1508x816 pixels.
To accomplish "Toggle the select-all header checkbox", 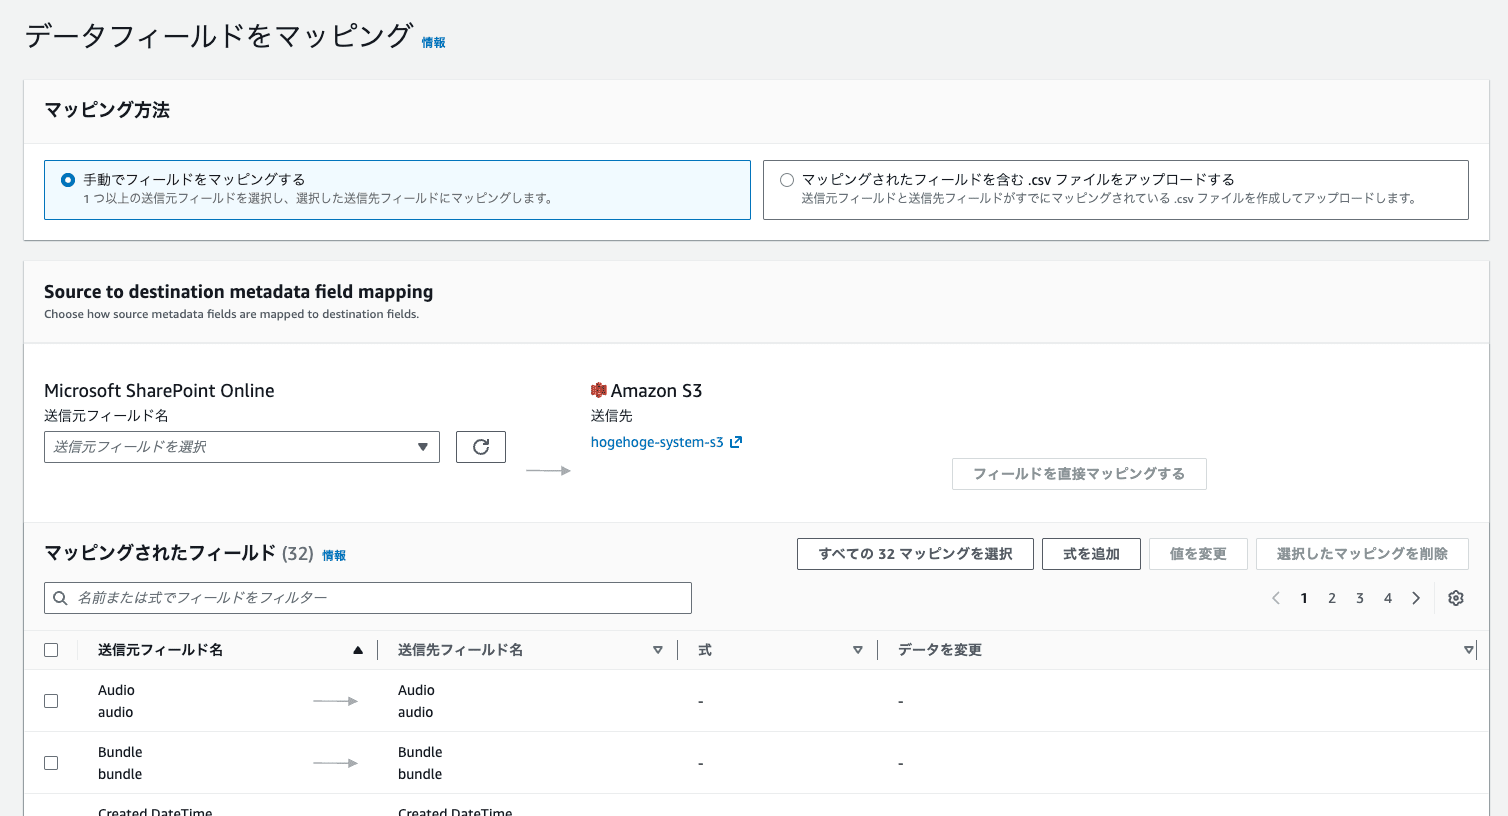I will [51, 650].
